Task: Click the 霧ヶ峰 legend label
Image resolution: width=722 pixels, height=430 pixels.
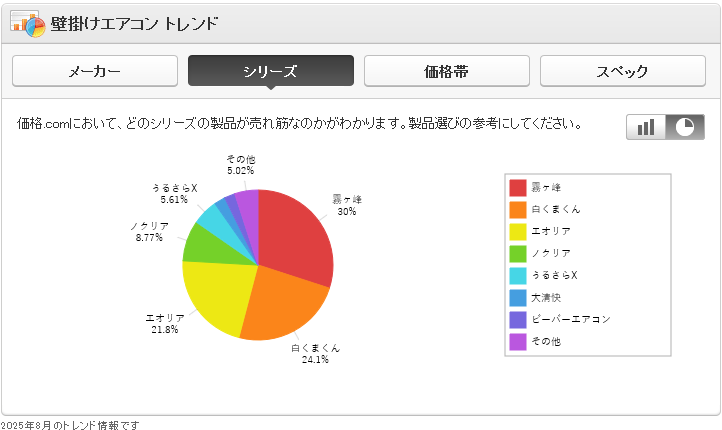Action: pos(546,187)
